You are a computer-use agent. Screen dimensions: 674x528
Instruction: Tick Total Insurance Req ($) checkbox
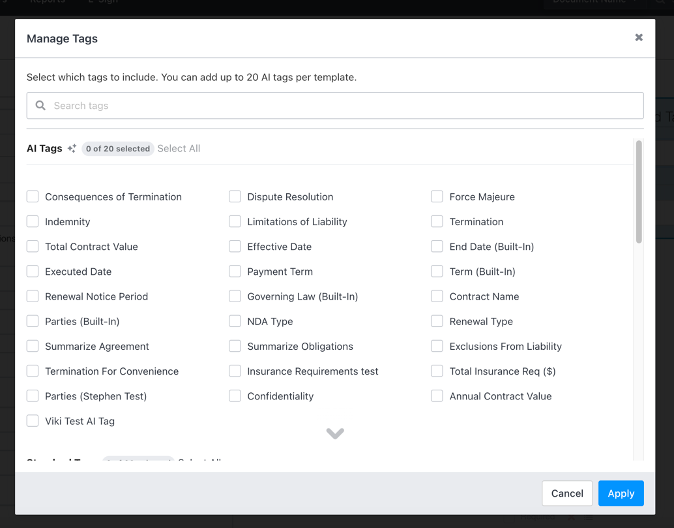pos(437,371)
